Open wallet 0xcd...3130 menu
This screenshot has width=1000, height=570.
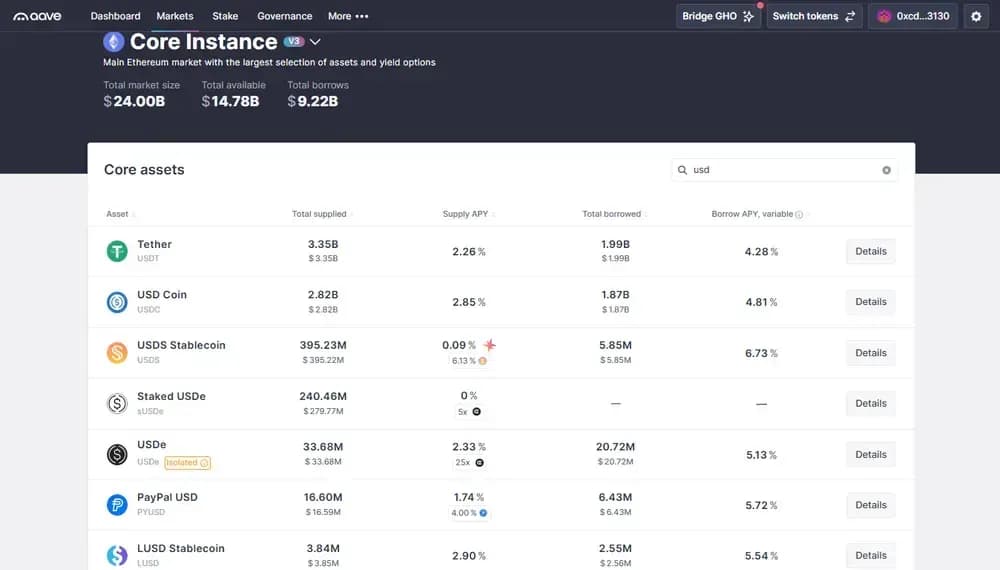pyautogui.click(x=913, y=16)
